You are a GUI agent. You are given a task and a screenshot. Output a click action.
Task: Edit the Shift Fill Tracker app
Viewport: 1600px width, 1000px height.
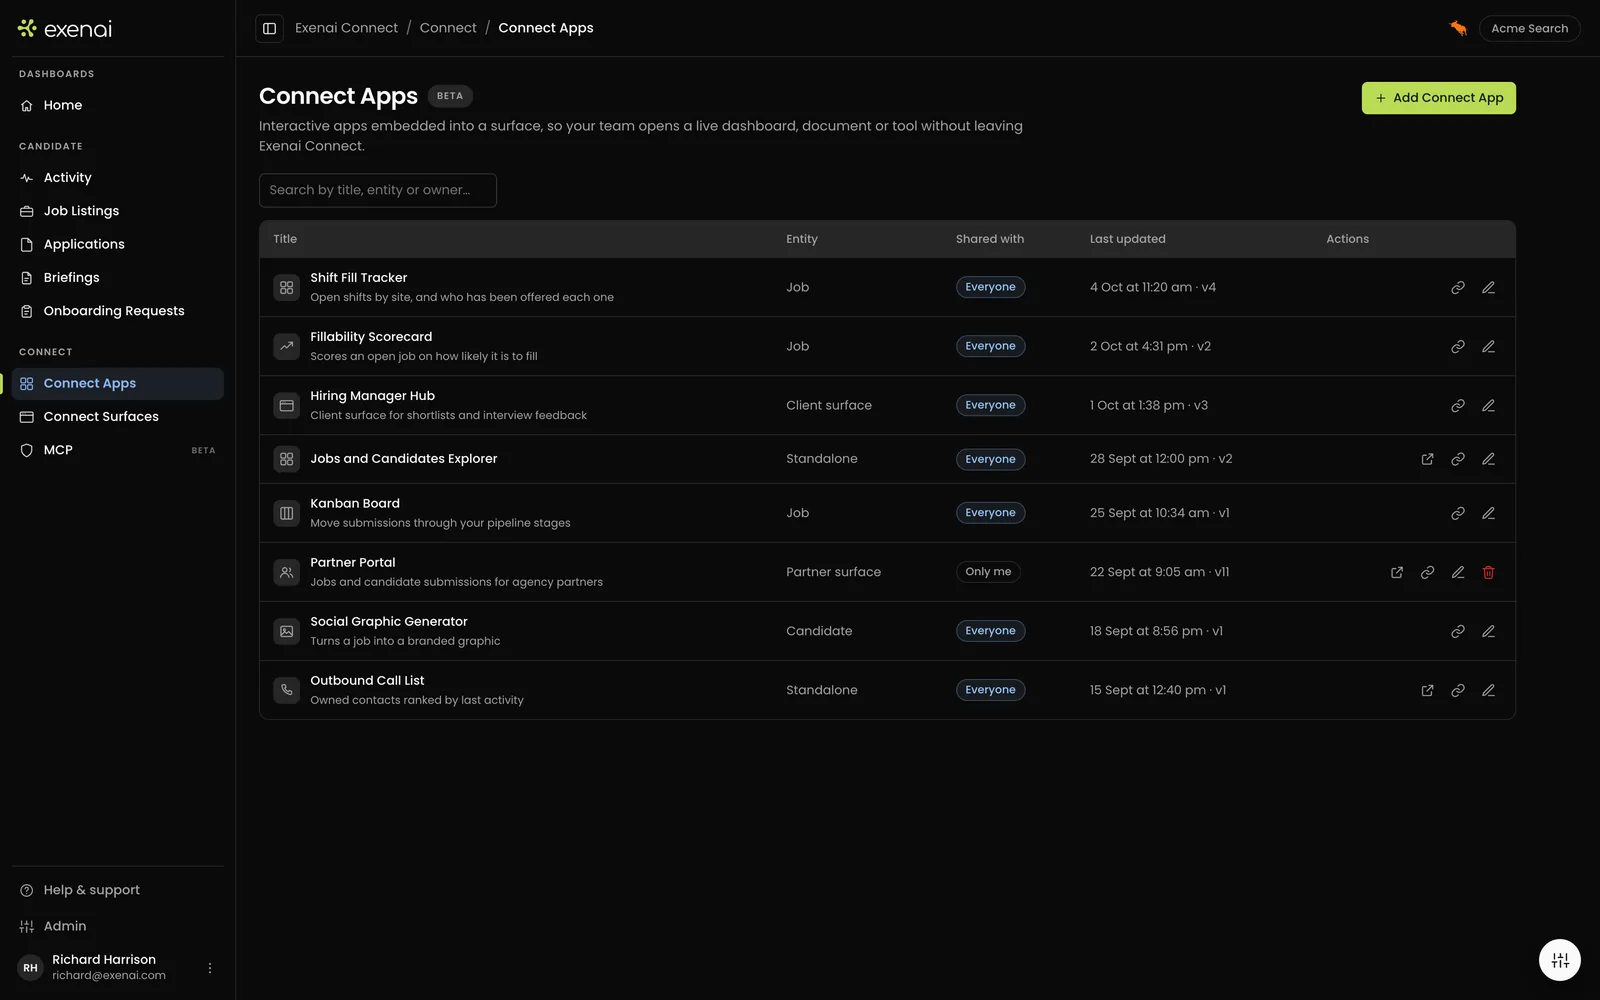(1488, 287)
